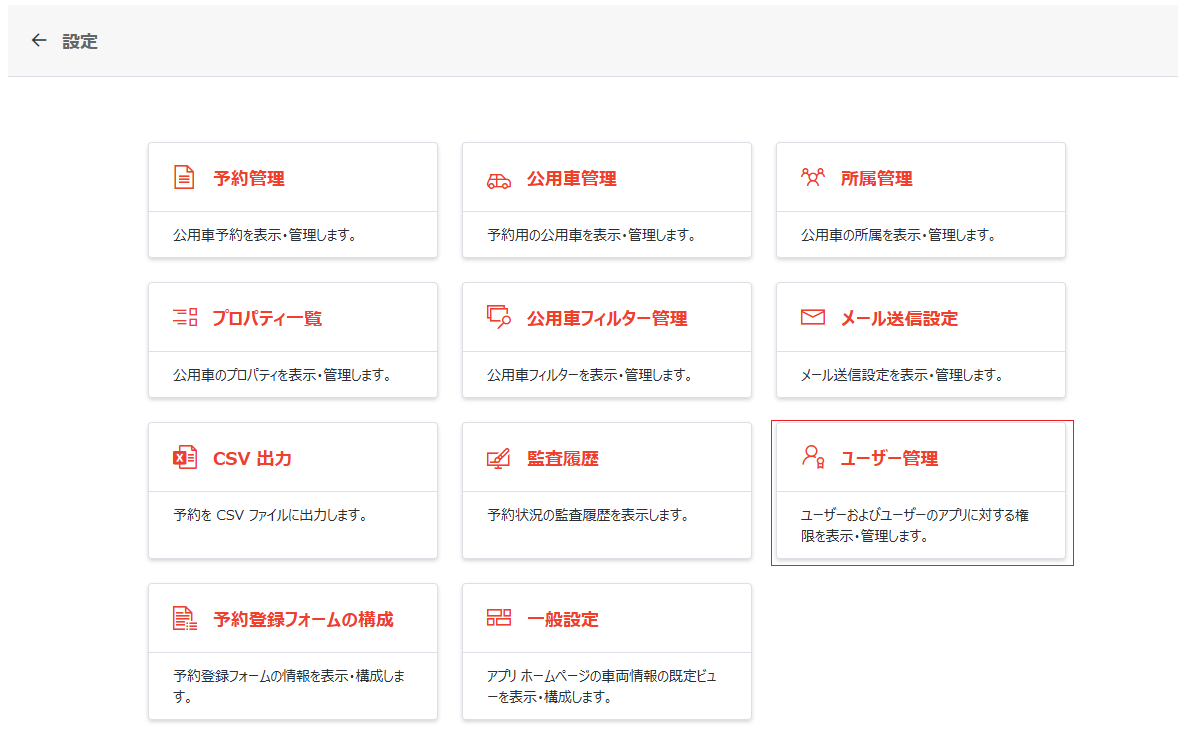
Task: Click the 設定 page heading
Action: (80, 41)
